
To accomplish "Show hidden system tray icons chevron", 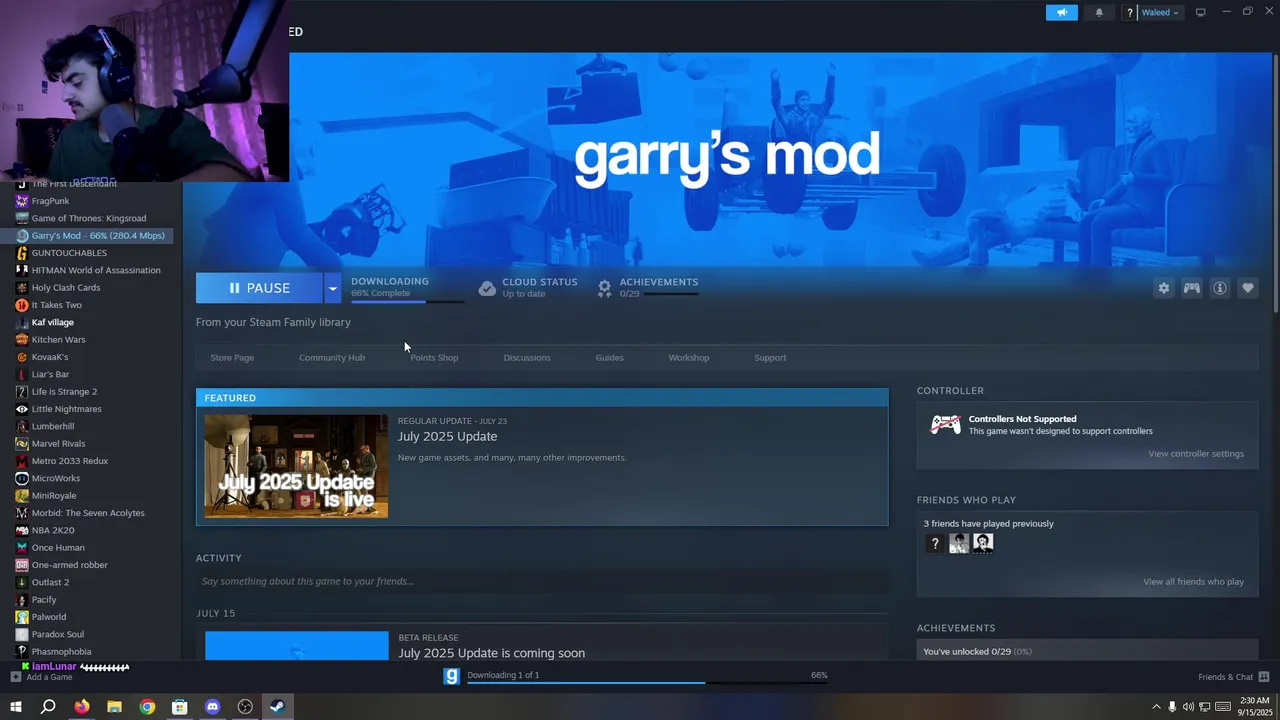I will pos(1154,707).
